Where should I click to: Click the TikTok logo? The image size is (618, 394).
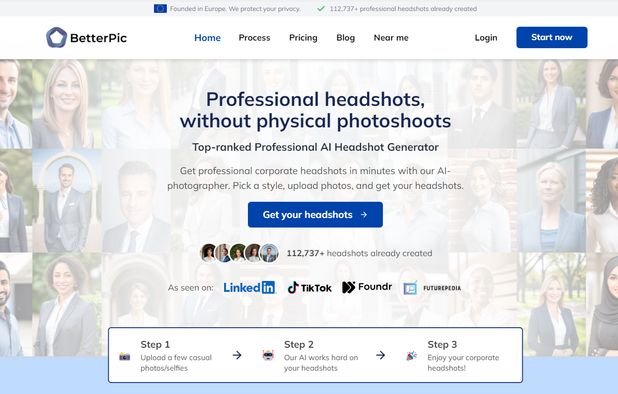[309, 288]
